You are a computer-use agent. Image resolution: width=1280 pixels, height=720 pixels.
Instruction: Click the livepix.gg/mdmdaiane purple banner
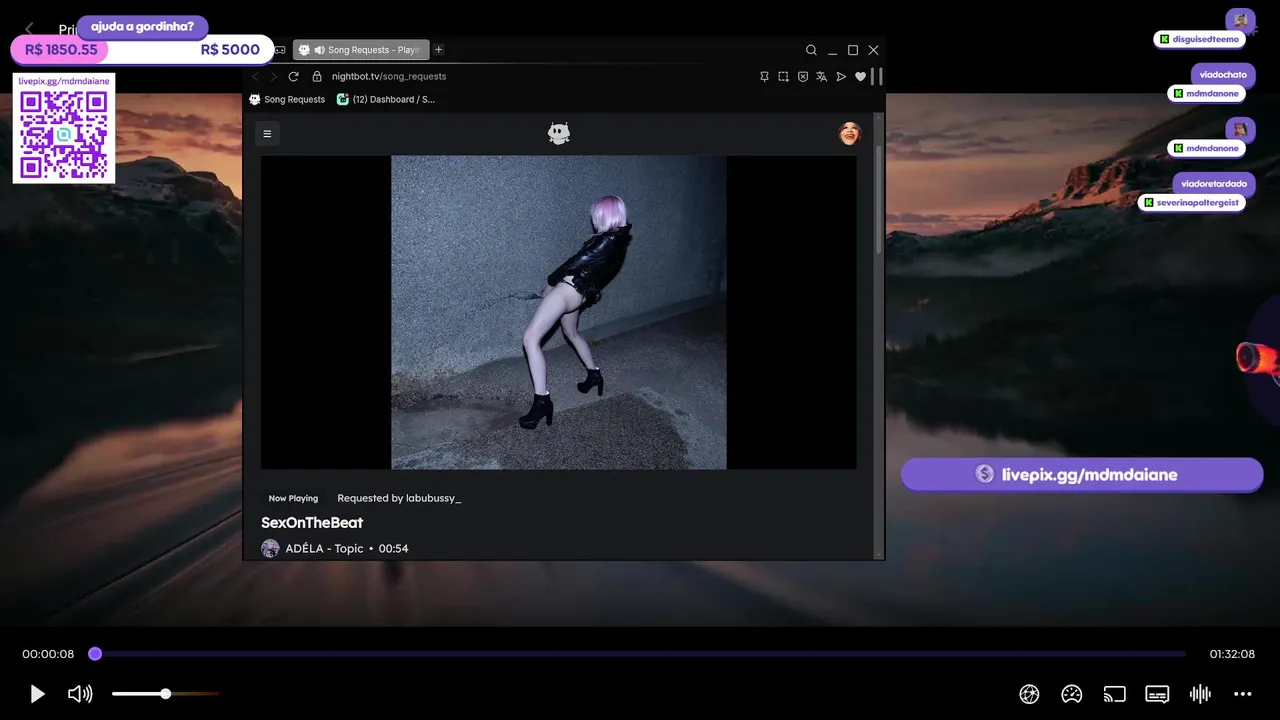tap(1082, 474)
